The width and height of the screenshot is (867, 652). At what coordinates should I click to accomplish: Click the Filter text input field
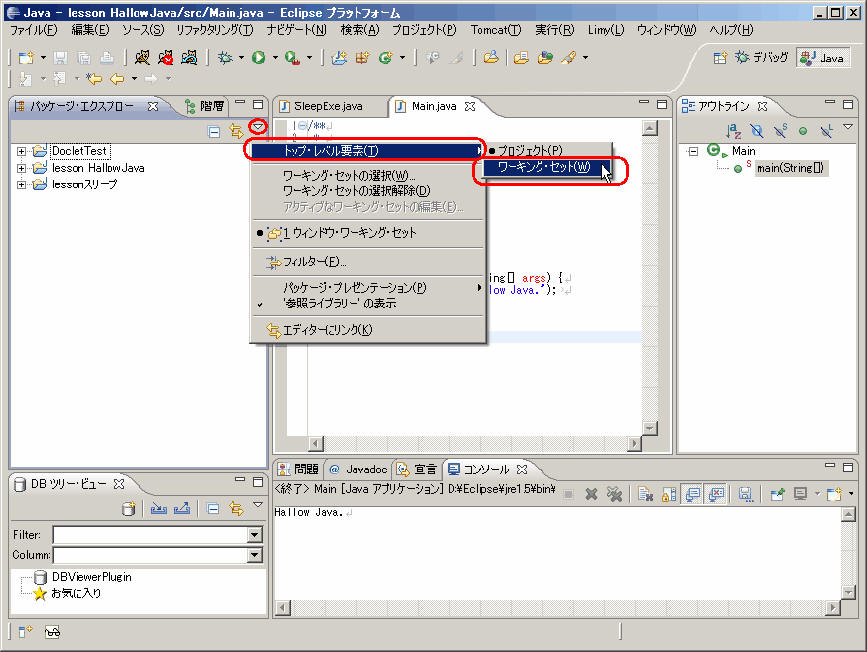[x=149, y=535]
